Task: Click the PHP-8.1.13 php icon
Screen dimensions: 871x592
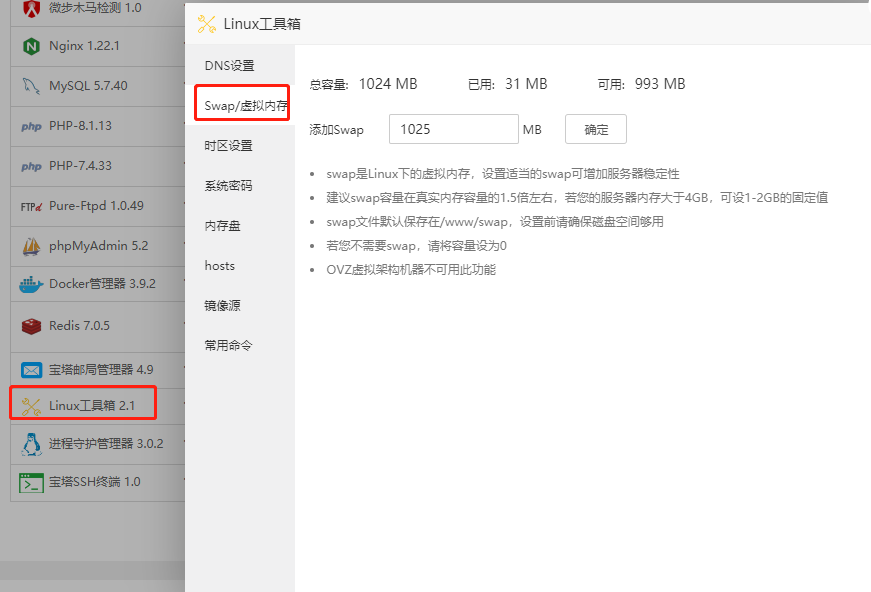Action: click(32, 127)
